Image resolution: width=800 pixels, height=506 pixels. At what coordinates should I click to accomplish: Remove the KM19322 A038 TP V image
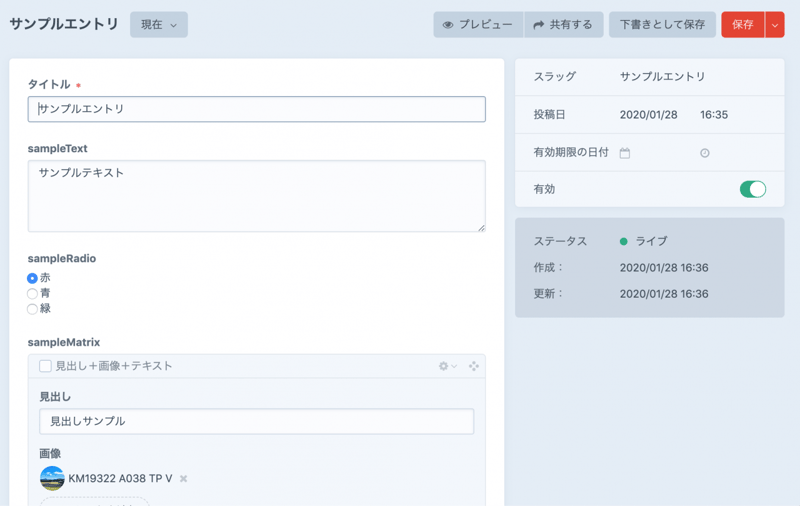click(x=183, y=479)
